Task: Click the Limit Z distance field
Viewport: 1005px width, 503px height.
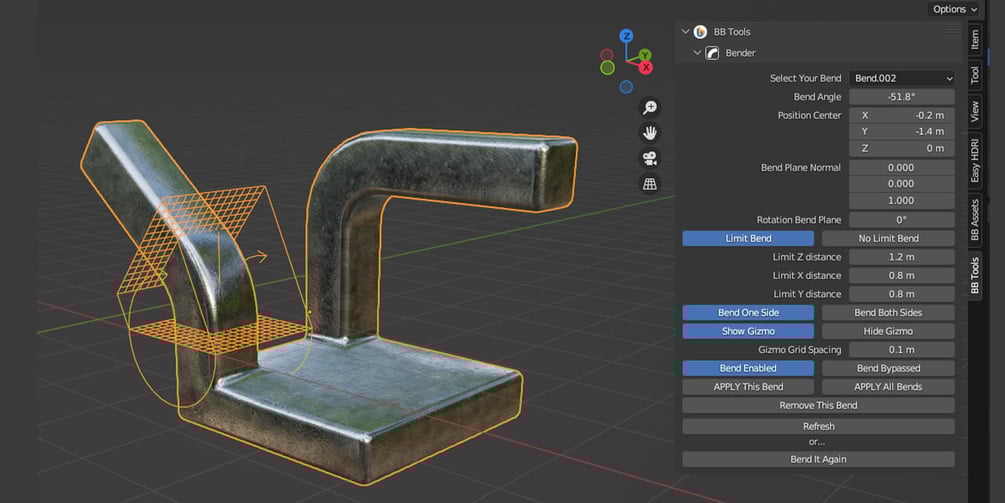Action: pos(902,257)
